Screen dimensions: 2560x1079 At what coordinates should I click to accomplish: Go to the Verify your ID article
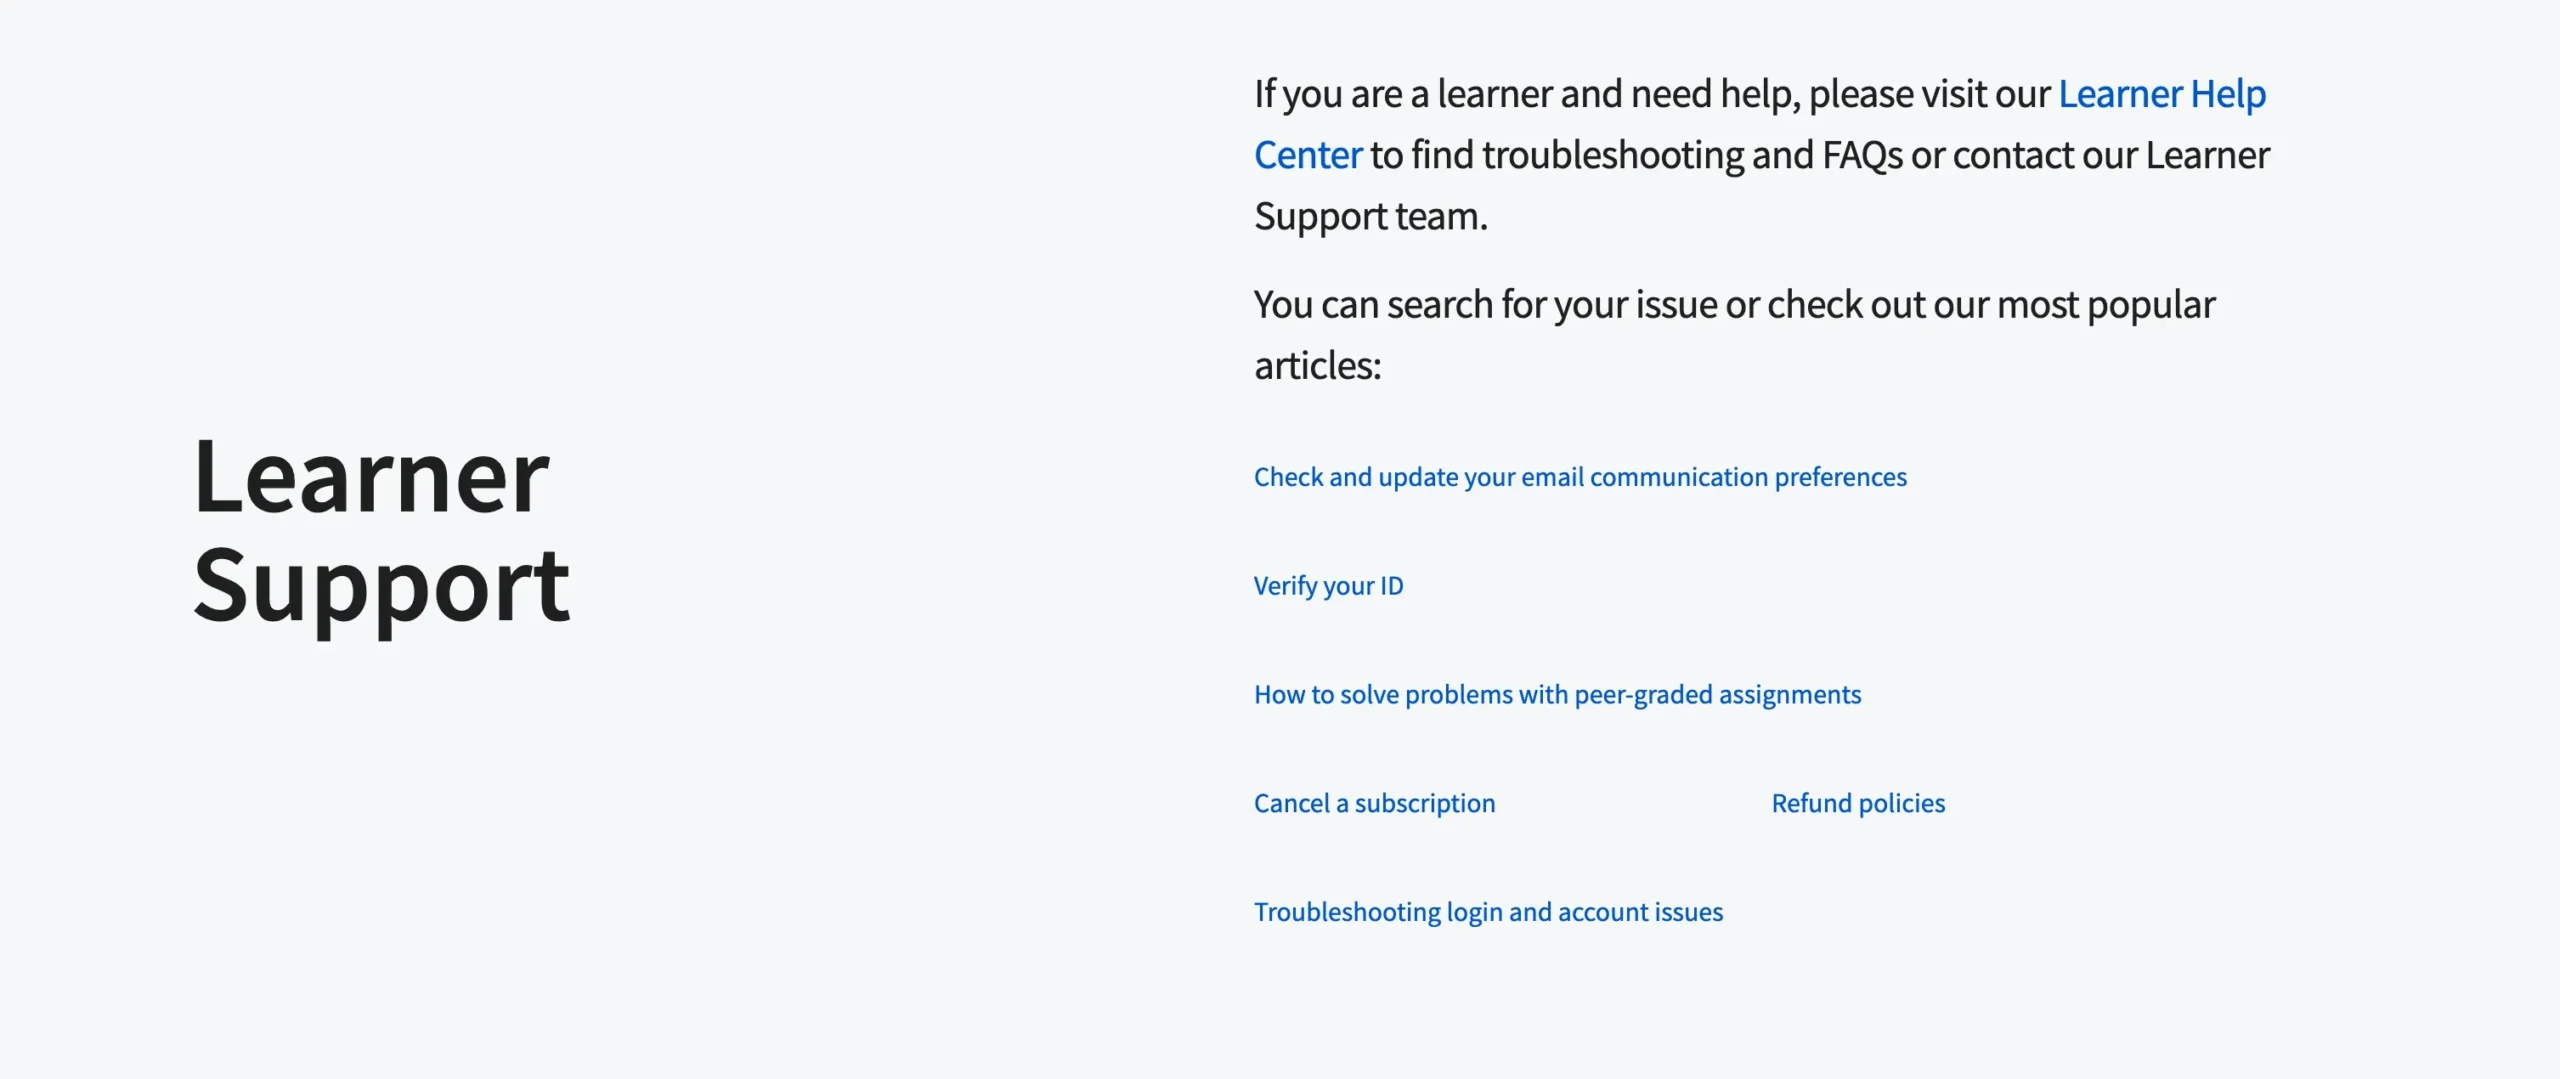coord(1328,586)
